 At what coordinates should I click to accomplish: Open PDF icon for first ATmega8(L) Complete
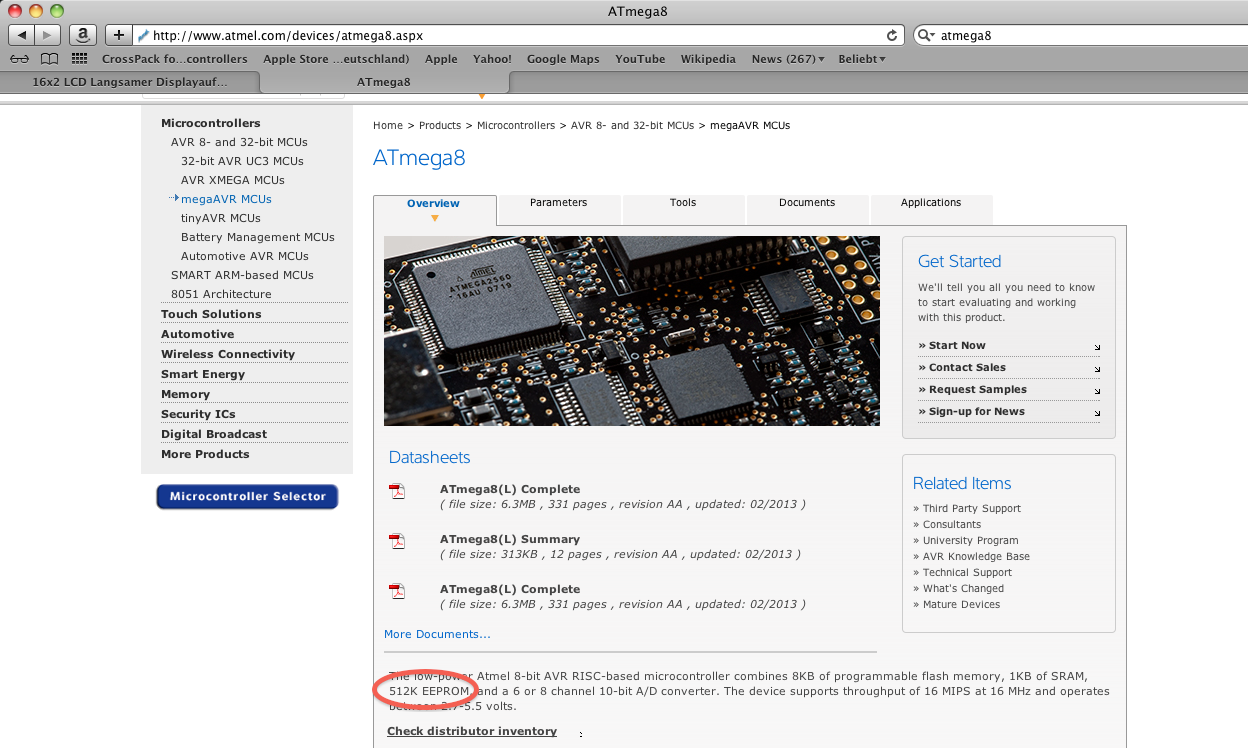[x=397, y=491]
